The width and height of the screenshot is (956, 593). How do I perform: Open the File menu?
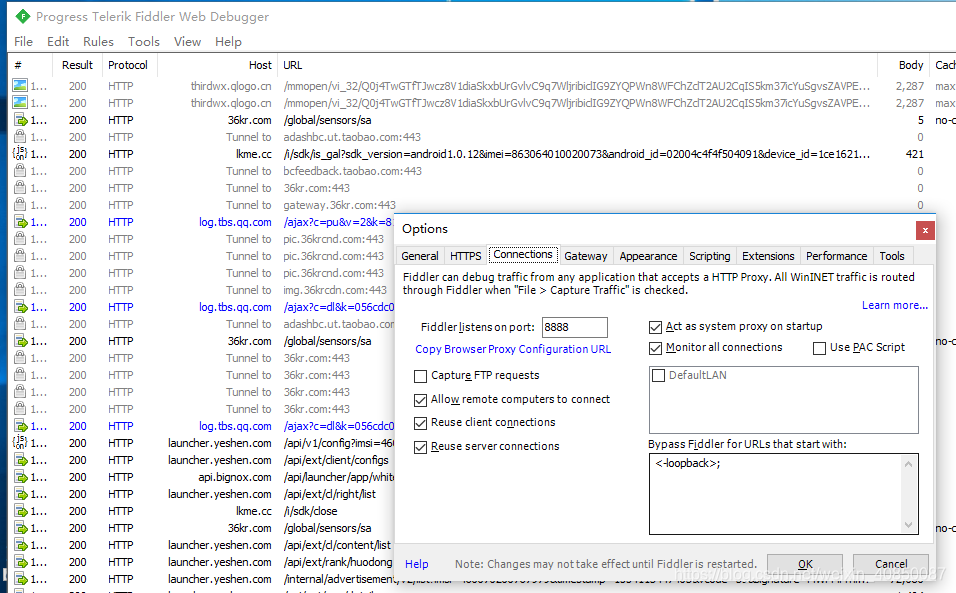(23, 41)
